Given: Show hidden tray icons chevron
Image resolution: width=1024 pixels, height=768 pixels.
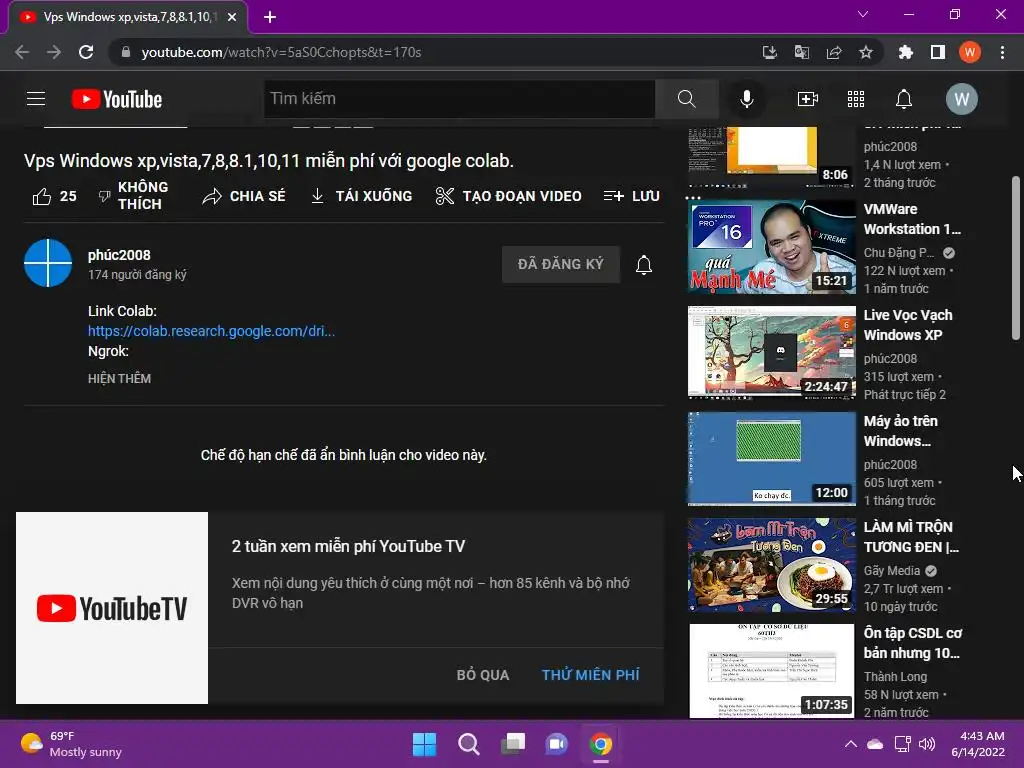Looking at the screenshot, I should (x=850, y=743).
